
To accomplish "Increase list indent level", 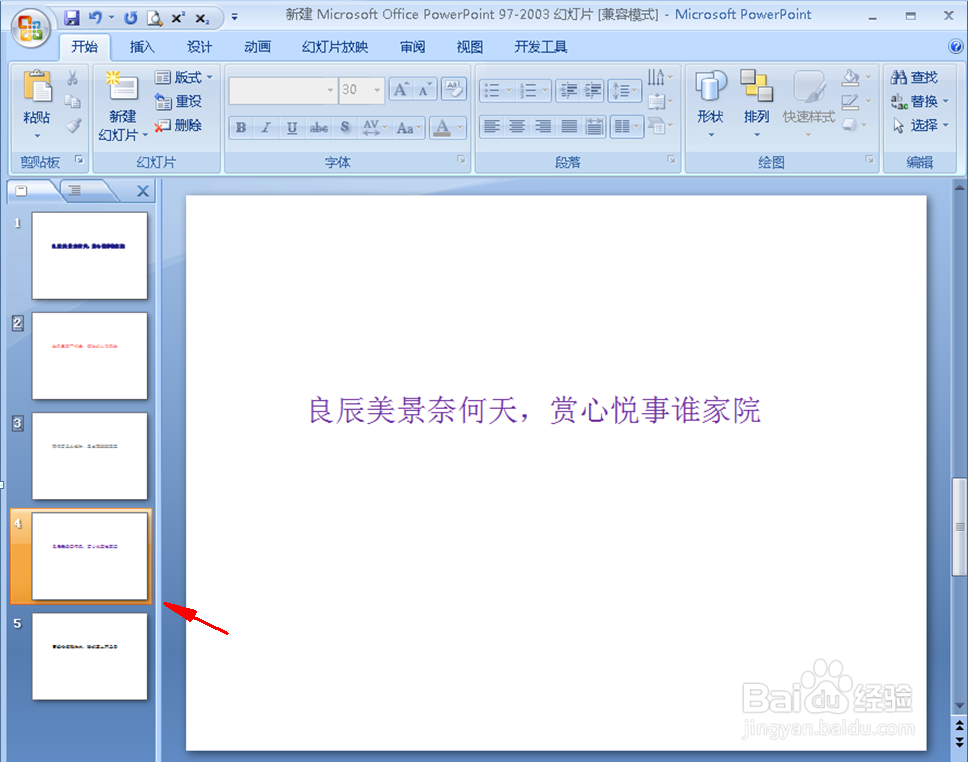I will (x=592, y=90).
